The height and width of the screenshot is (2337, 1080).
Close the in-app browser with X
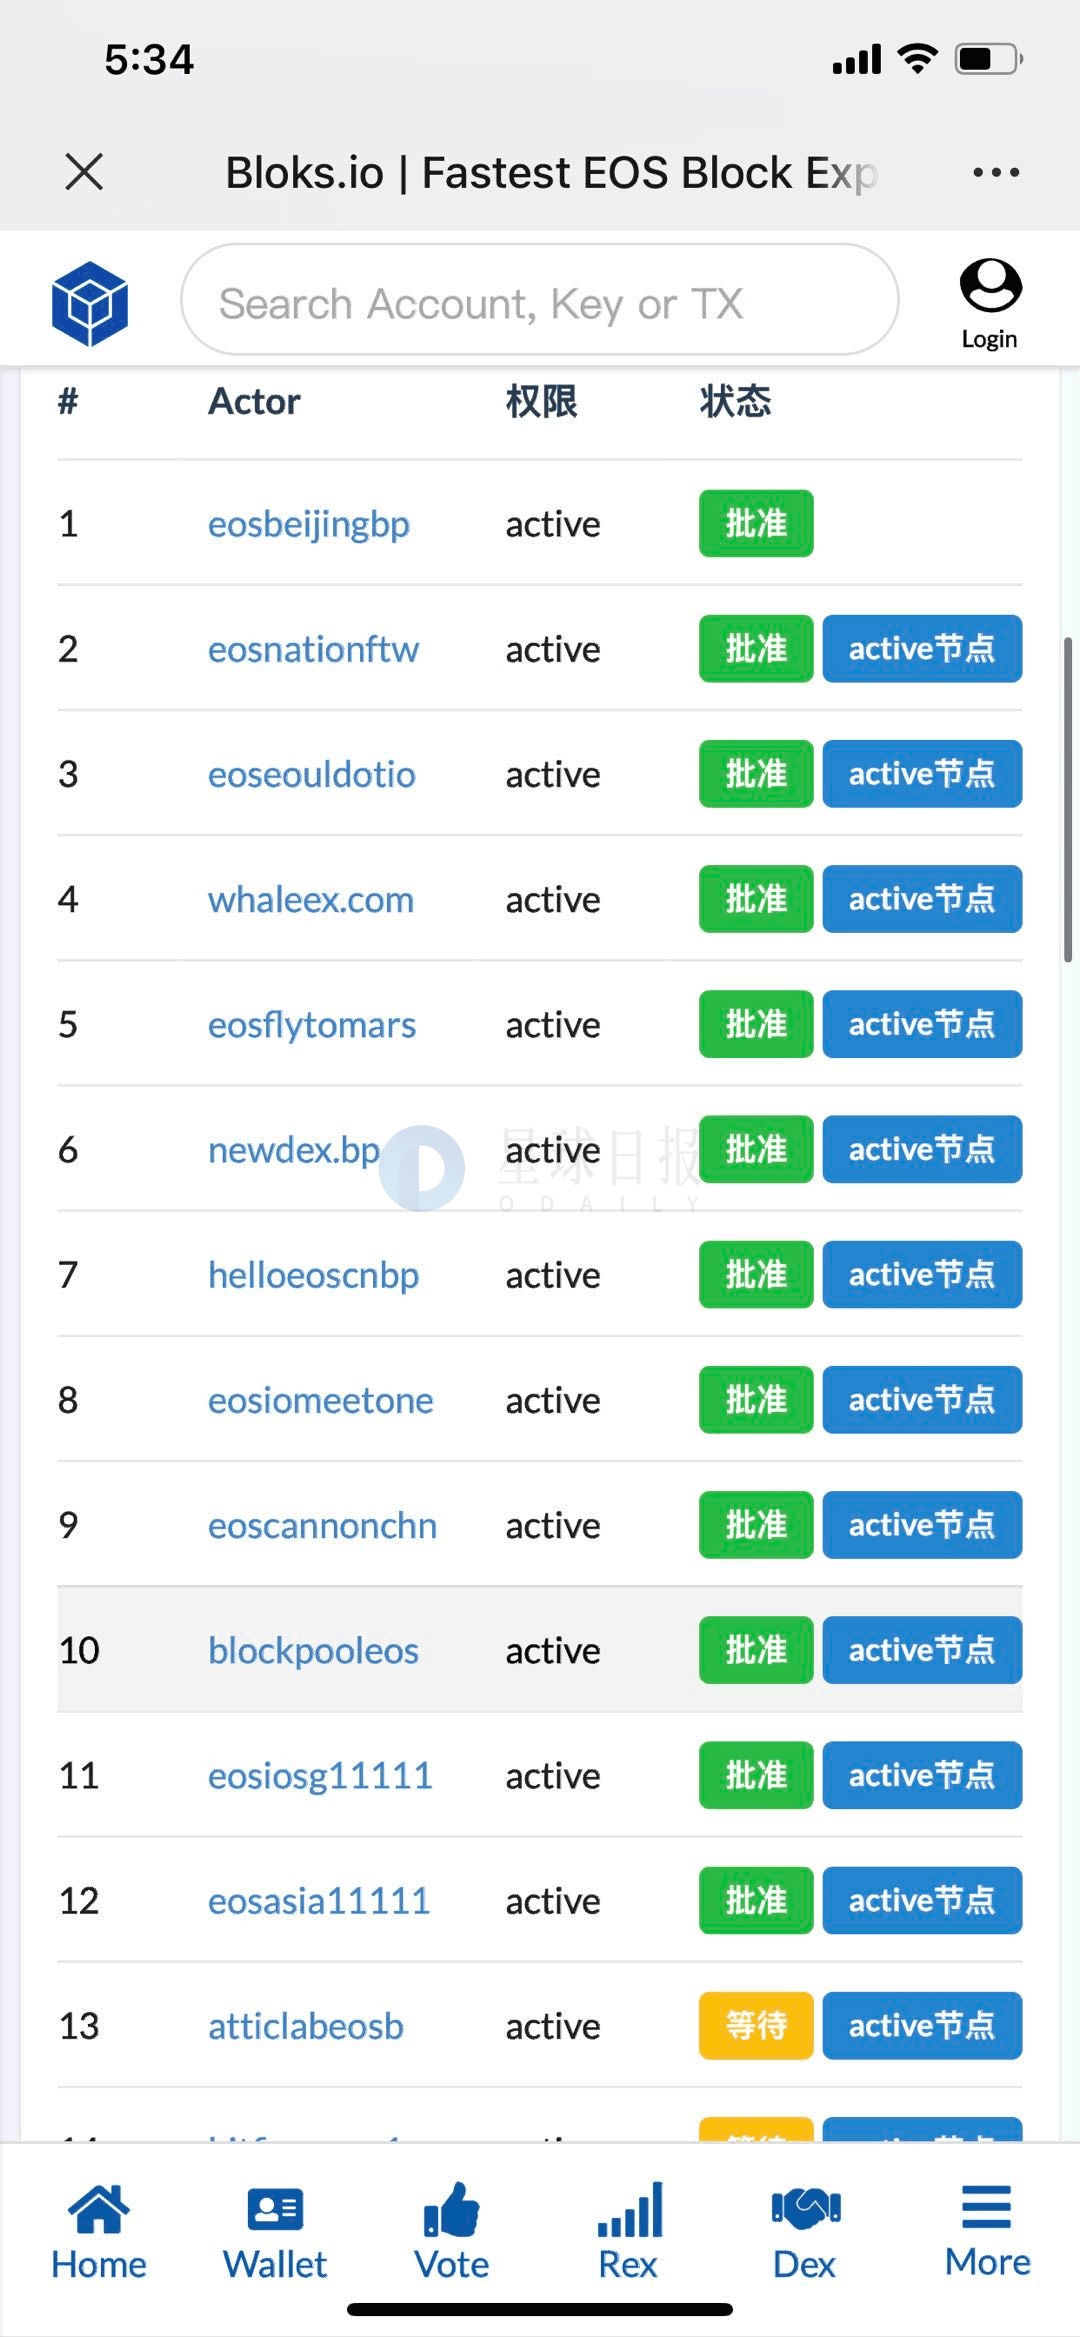click(x=84, y=172)
